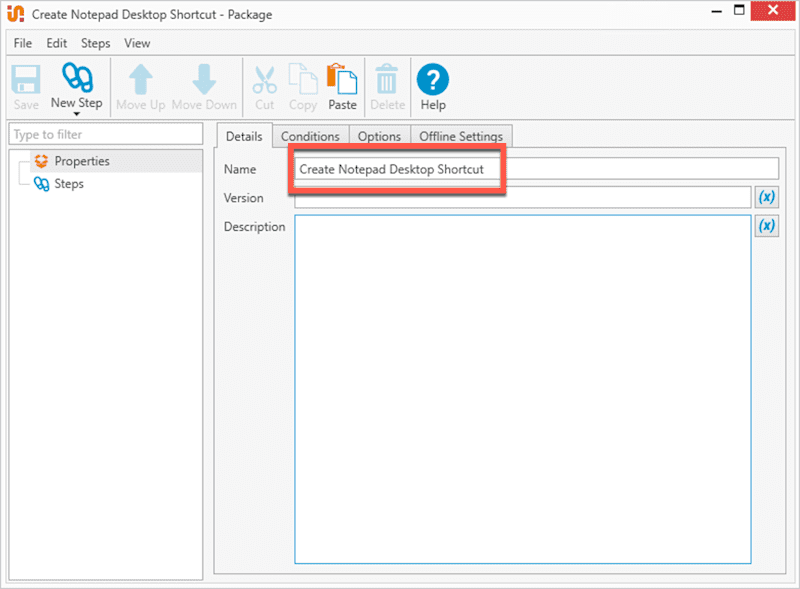Viewport: 800px width, 589px height.
Task: Switch to the Conditions tab
Action: point(310,136)
